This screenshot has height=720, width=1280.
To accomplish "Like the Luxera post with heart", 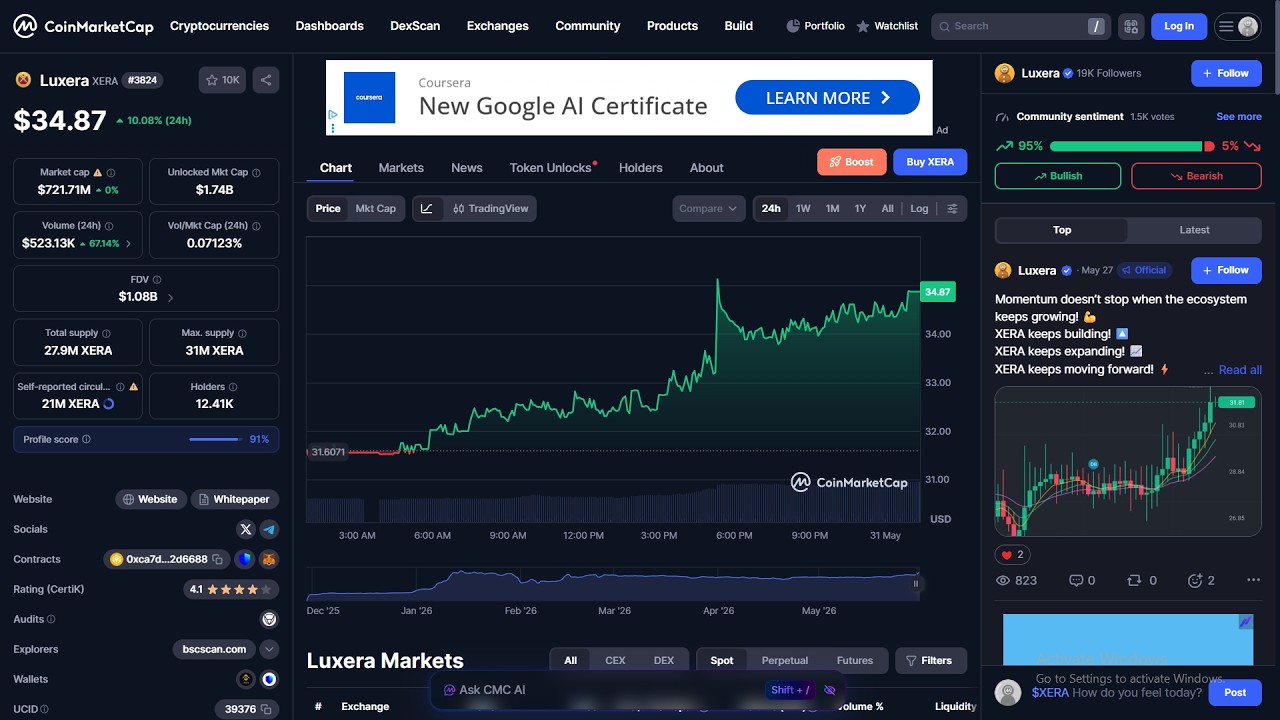I will [1012, 555].
